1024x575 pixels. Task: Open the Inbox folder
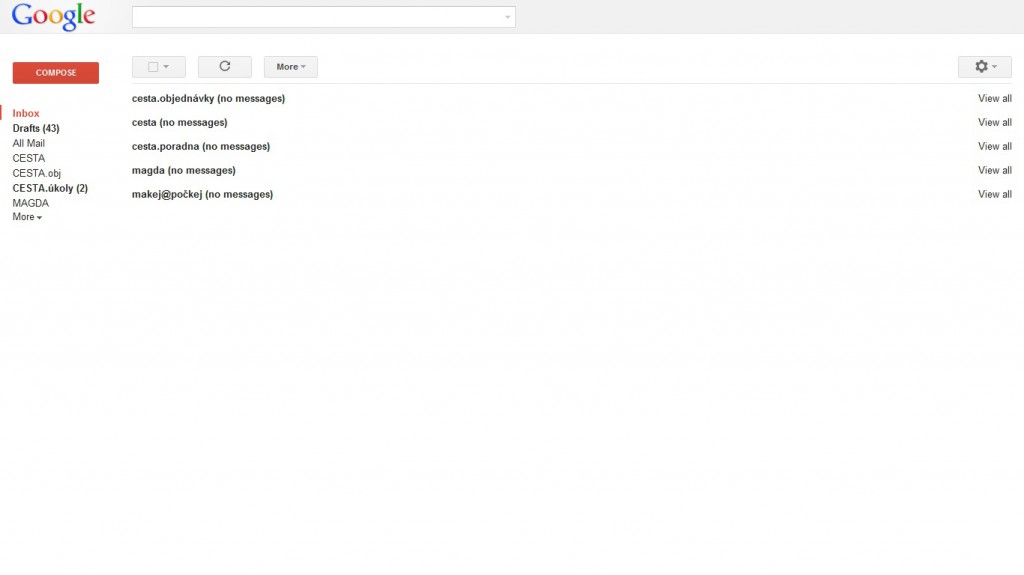[25, 113]
